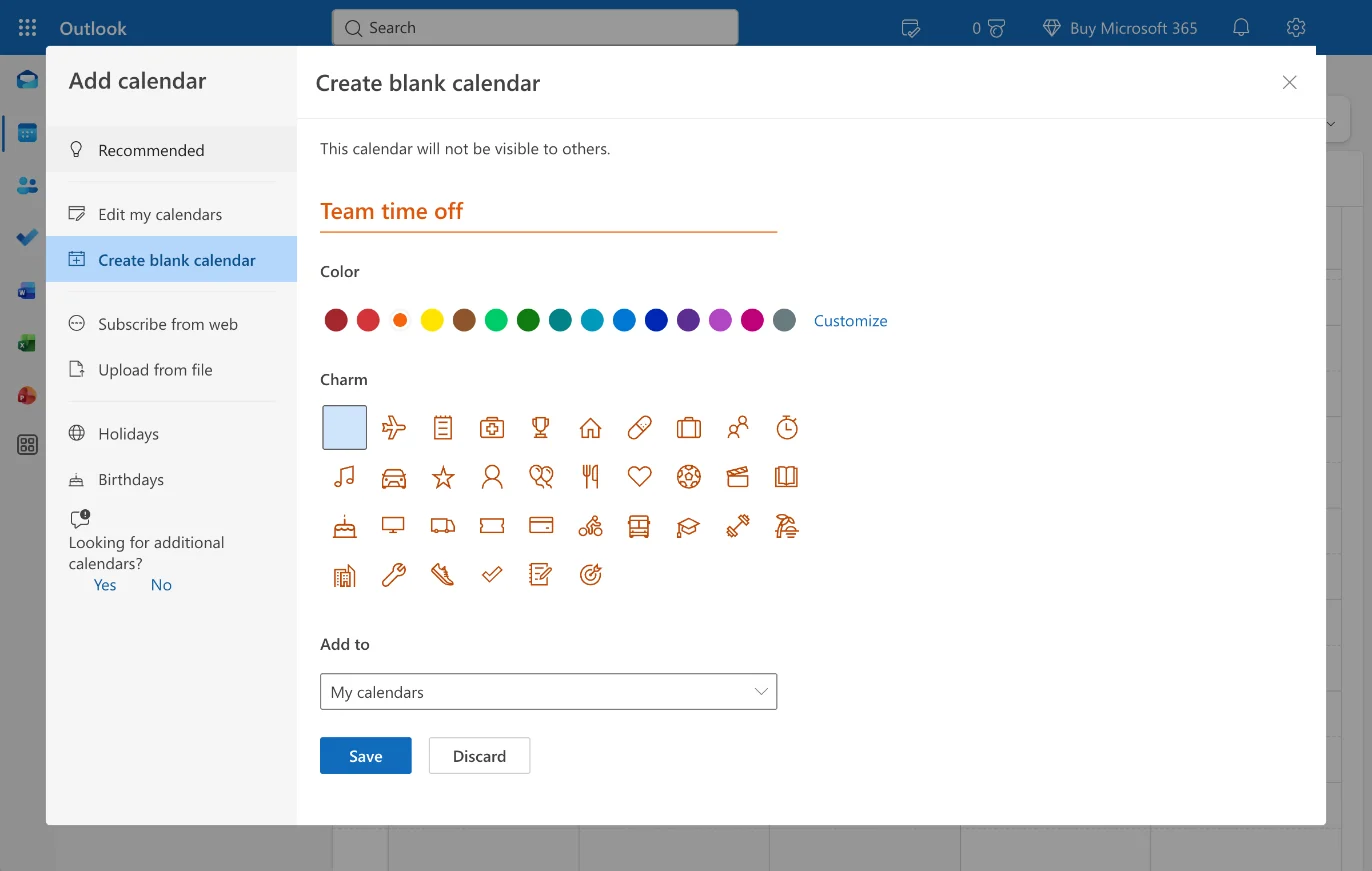Pick the fork and knife charm
Screen dimensions: 1372x871
point(590,477)
